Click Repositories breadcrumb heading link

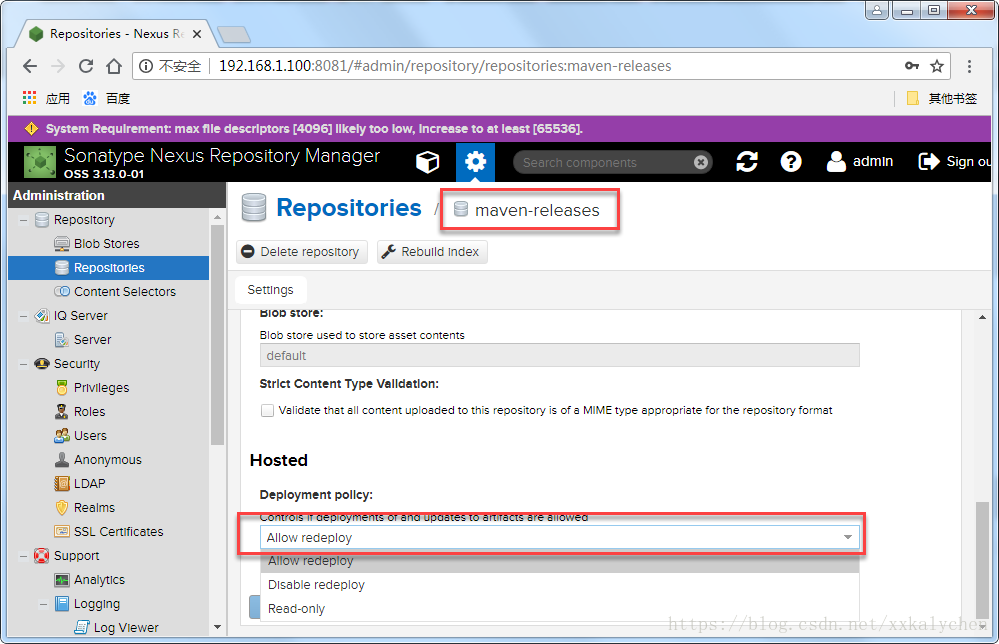click(349, 208)
